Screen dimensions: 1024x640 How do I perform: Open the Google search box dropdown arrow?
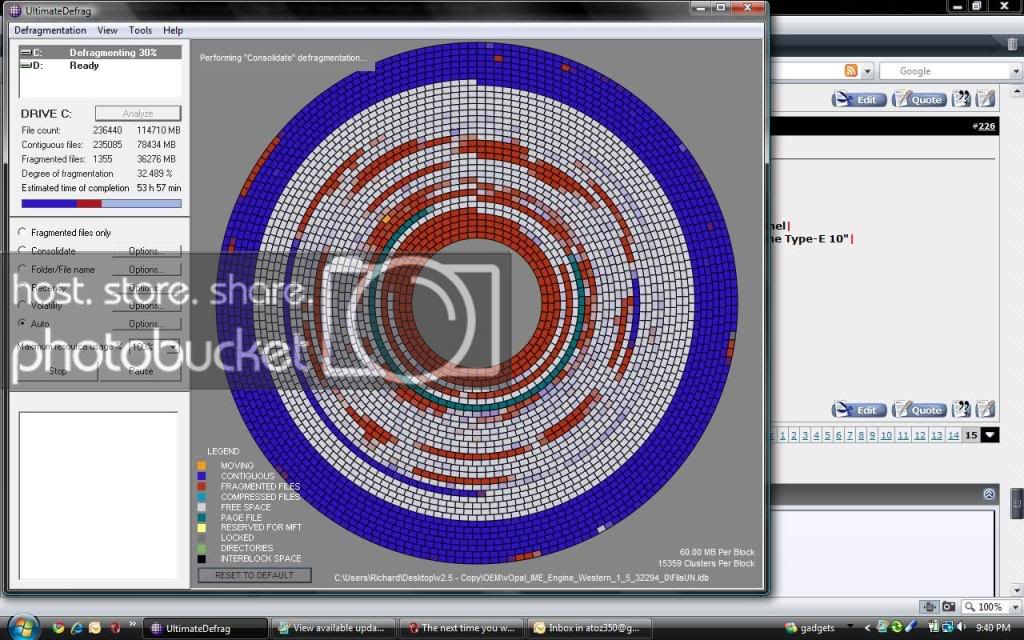[1016, 71]
